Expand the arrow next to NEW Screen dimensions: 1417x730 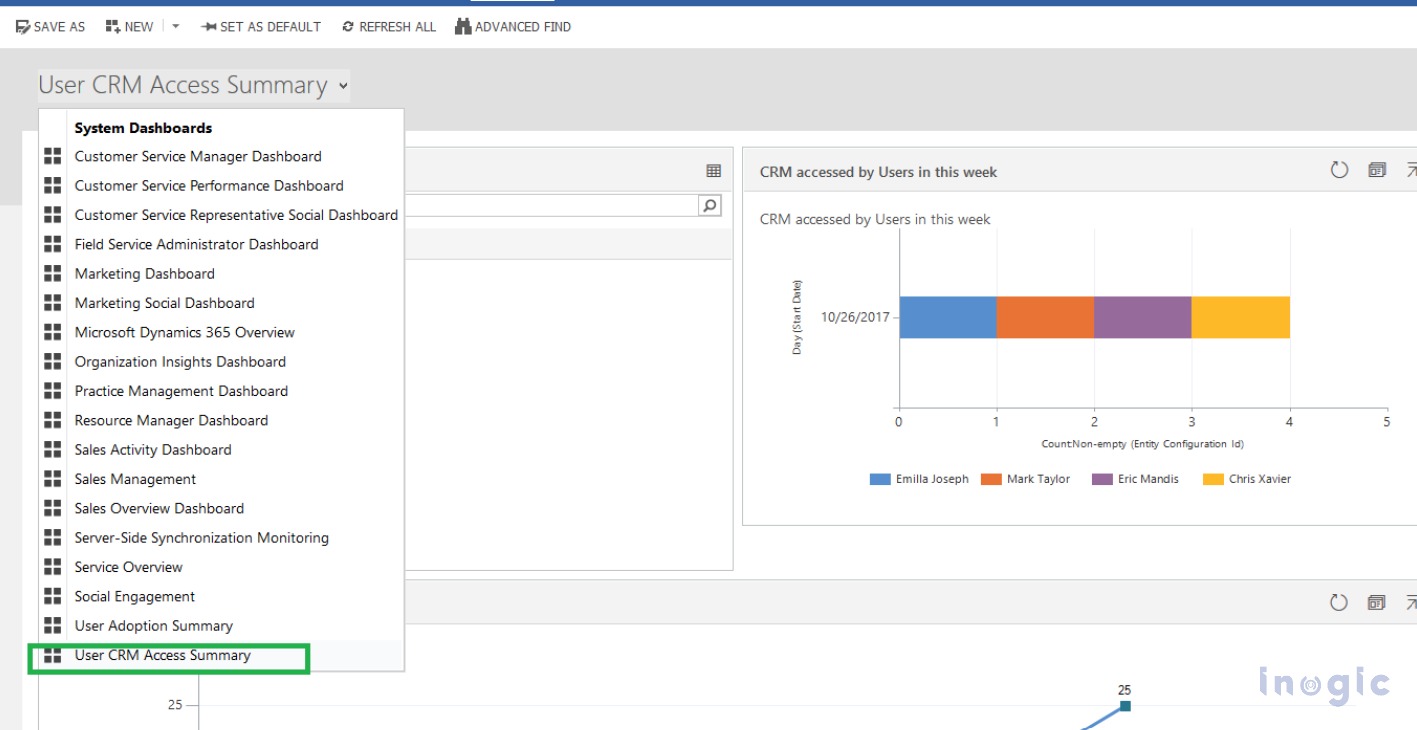tap(176, 27)
